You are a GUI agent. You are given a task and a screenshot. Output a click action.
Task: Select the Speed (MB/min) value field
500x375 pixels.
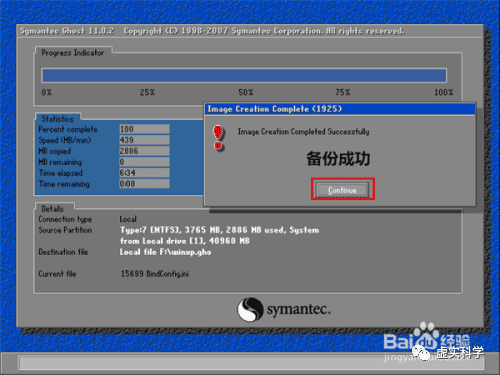(144, 140)
